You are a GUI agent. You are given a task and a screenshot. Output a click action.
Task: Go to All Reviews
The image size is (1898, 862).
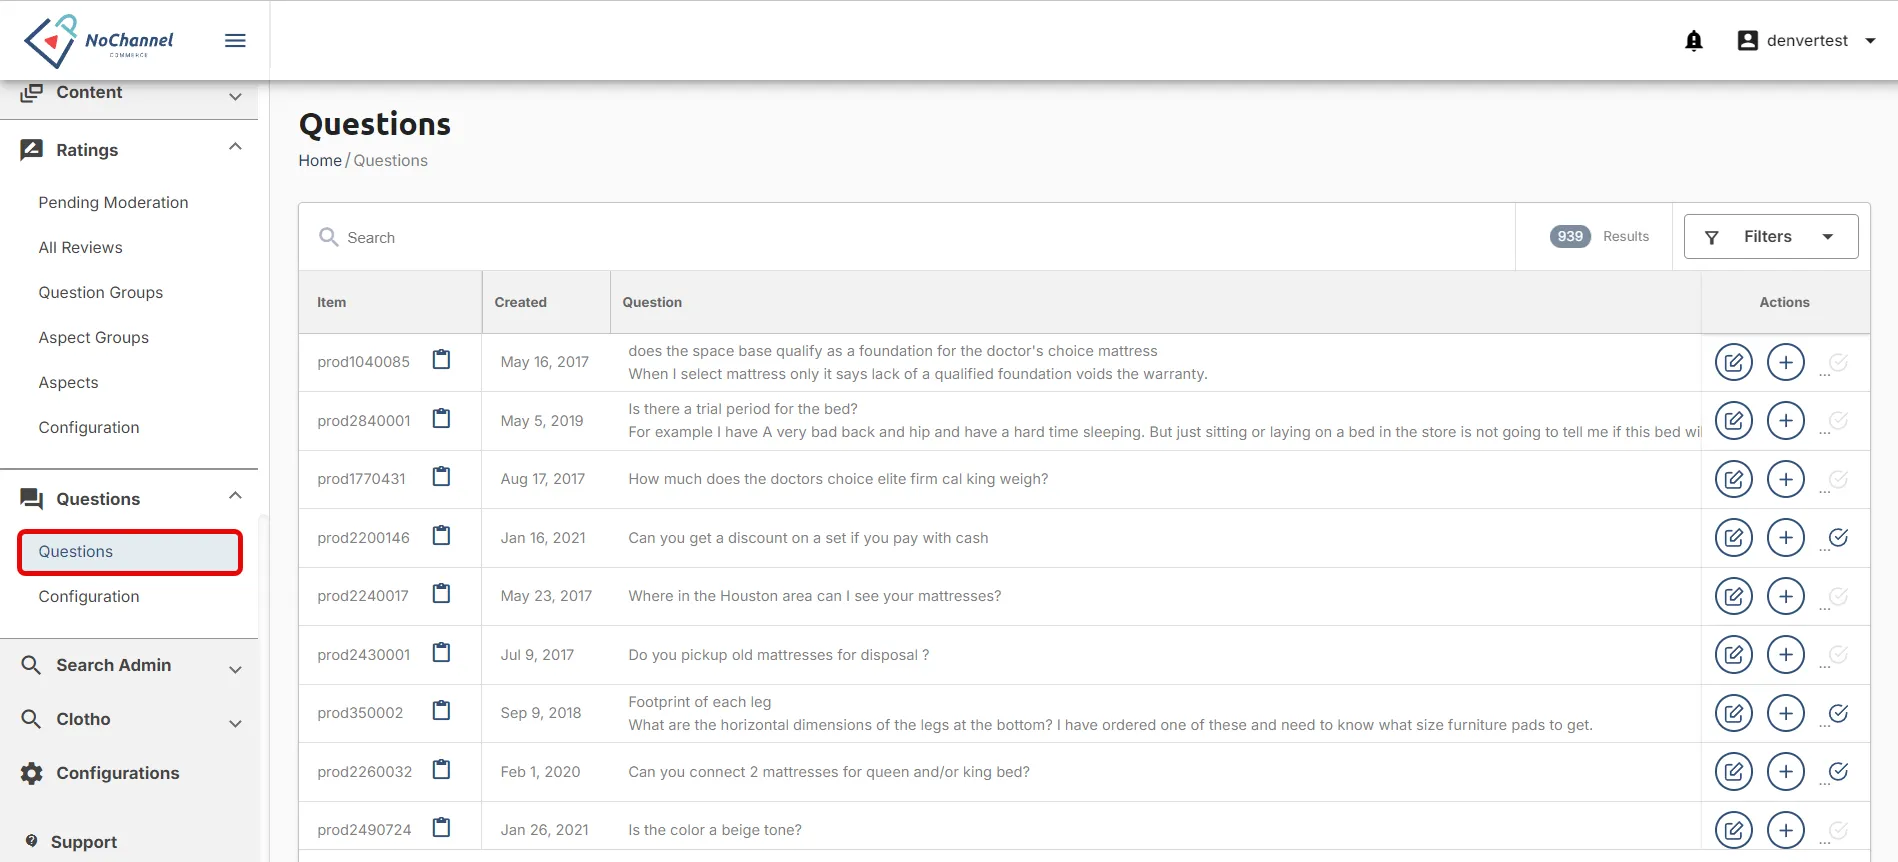80,247
